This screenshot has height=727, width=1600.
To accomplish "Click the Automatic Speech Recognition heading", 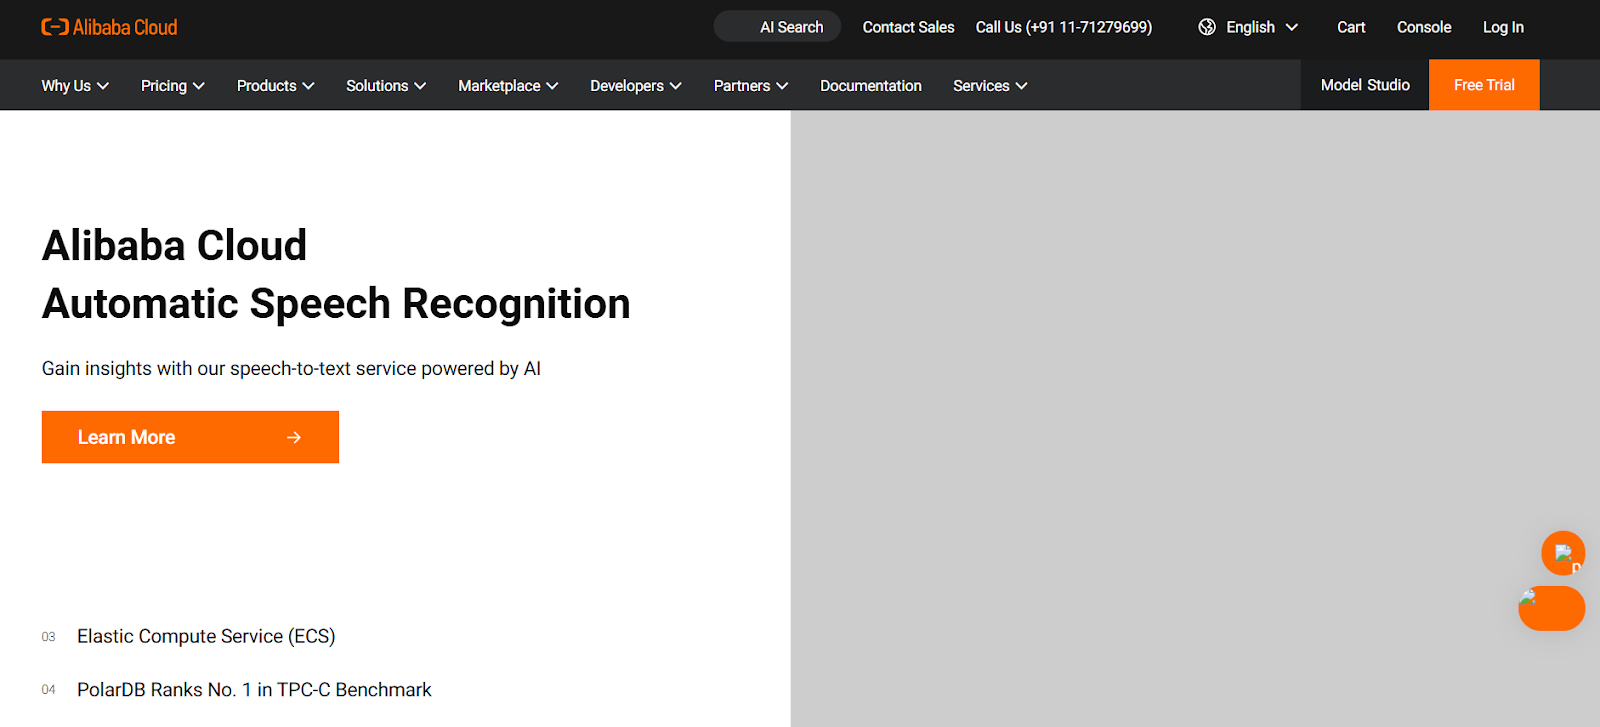I will tap(336, 304).
